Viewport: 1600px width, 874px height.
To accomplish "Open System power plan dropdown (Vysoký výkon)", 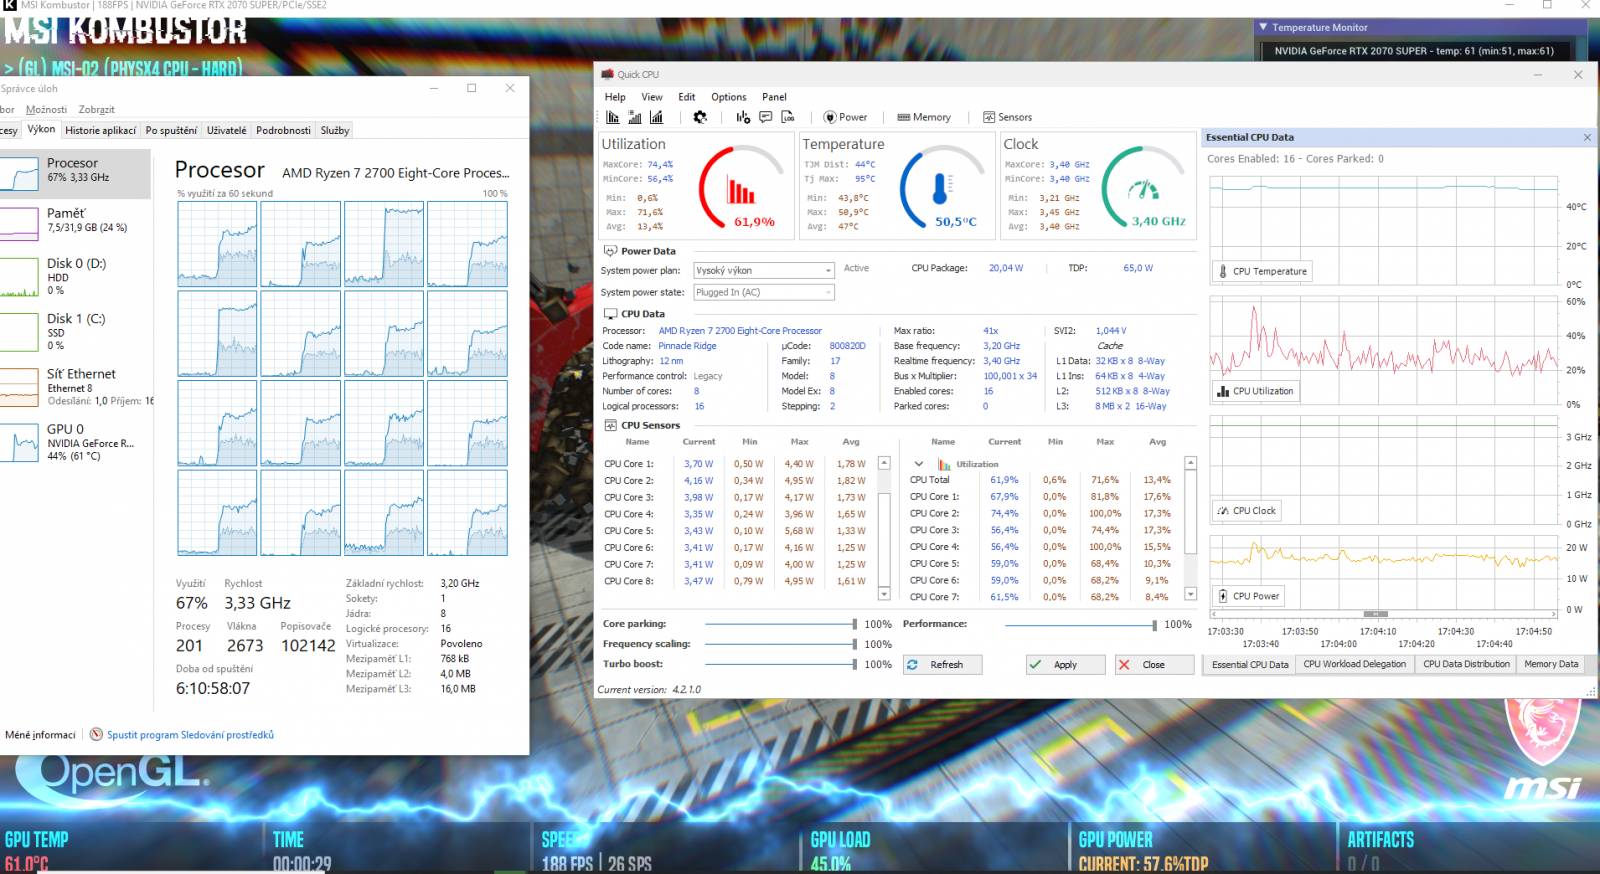I will 764,270.
